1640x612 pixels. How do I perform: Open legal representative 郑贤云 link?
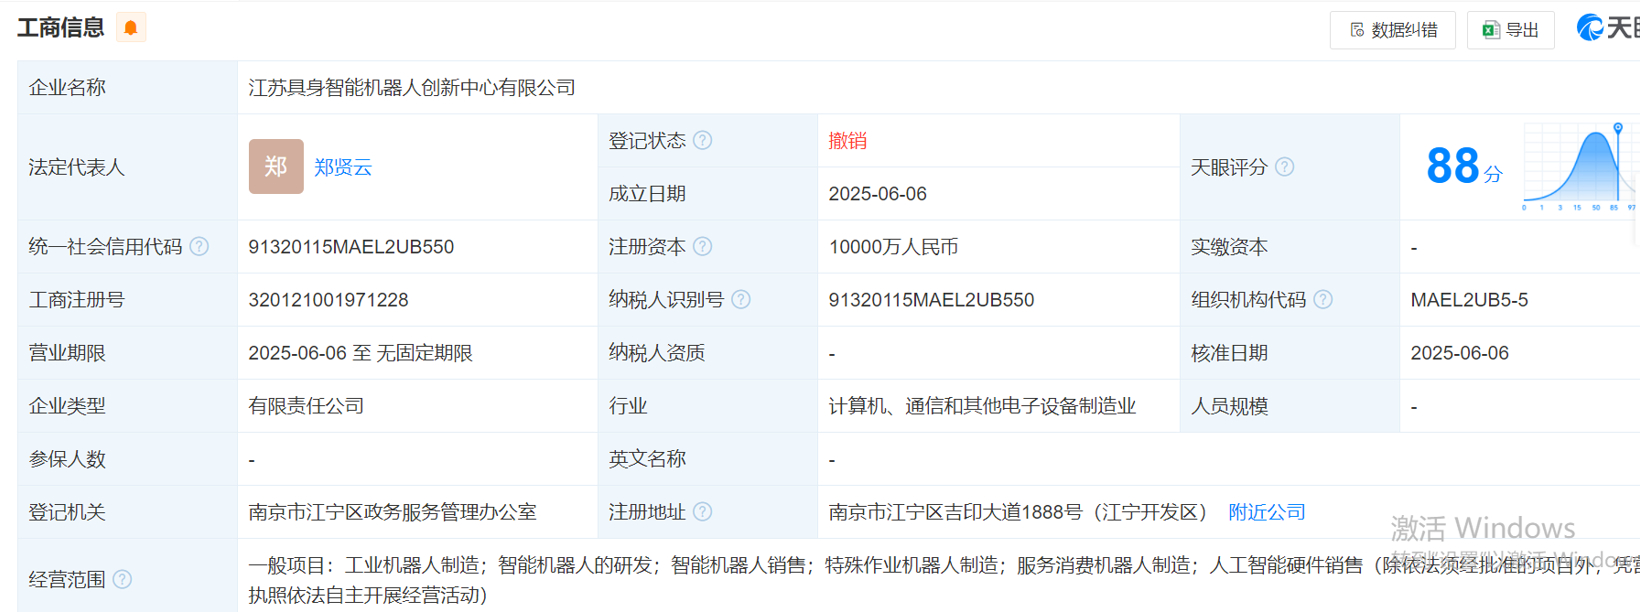point(343,167)
